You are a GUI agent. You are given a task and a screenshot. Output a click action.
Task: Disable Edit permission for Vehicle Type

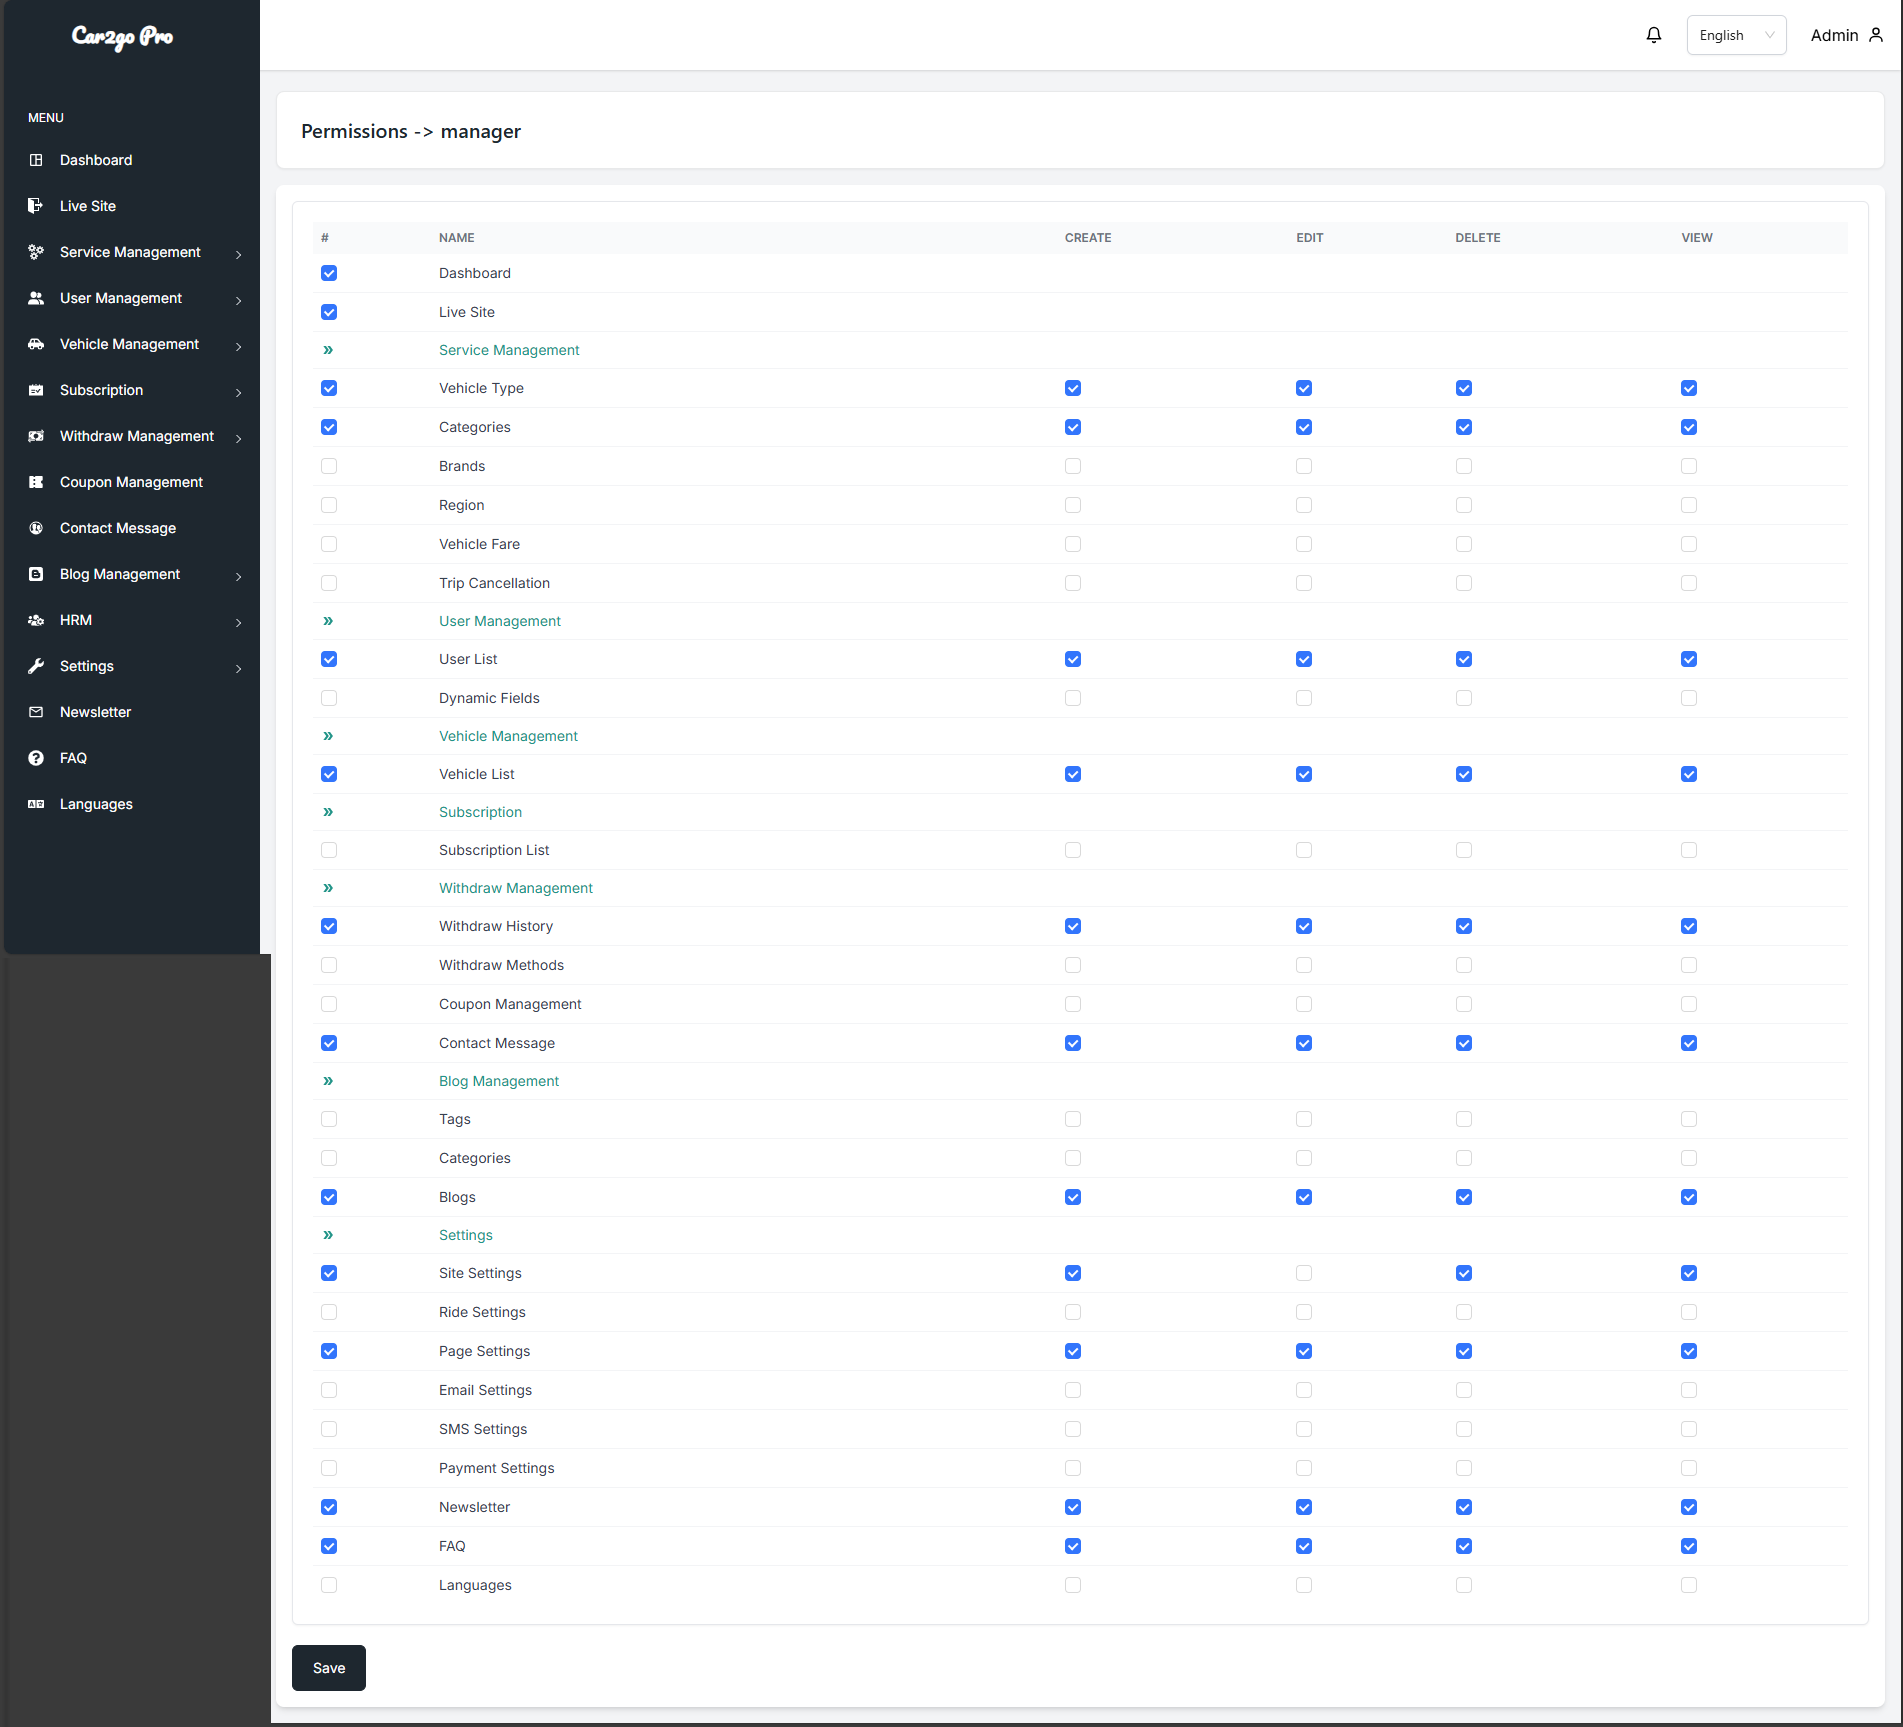(1304, 388)
